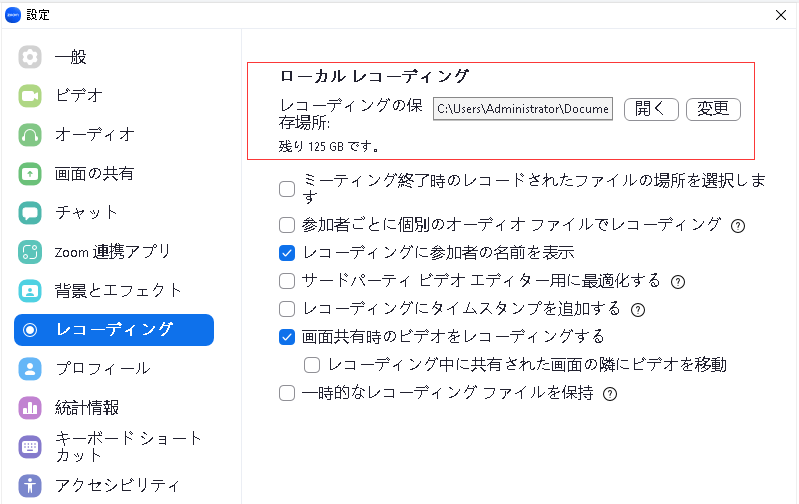Uncheck 画面共有時のビデオをレコーディングする
Viewport: 799px width, 504px height.
pos(287,337)
